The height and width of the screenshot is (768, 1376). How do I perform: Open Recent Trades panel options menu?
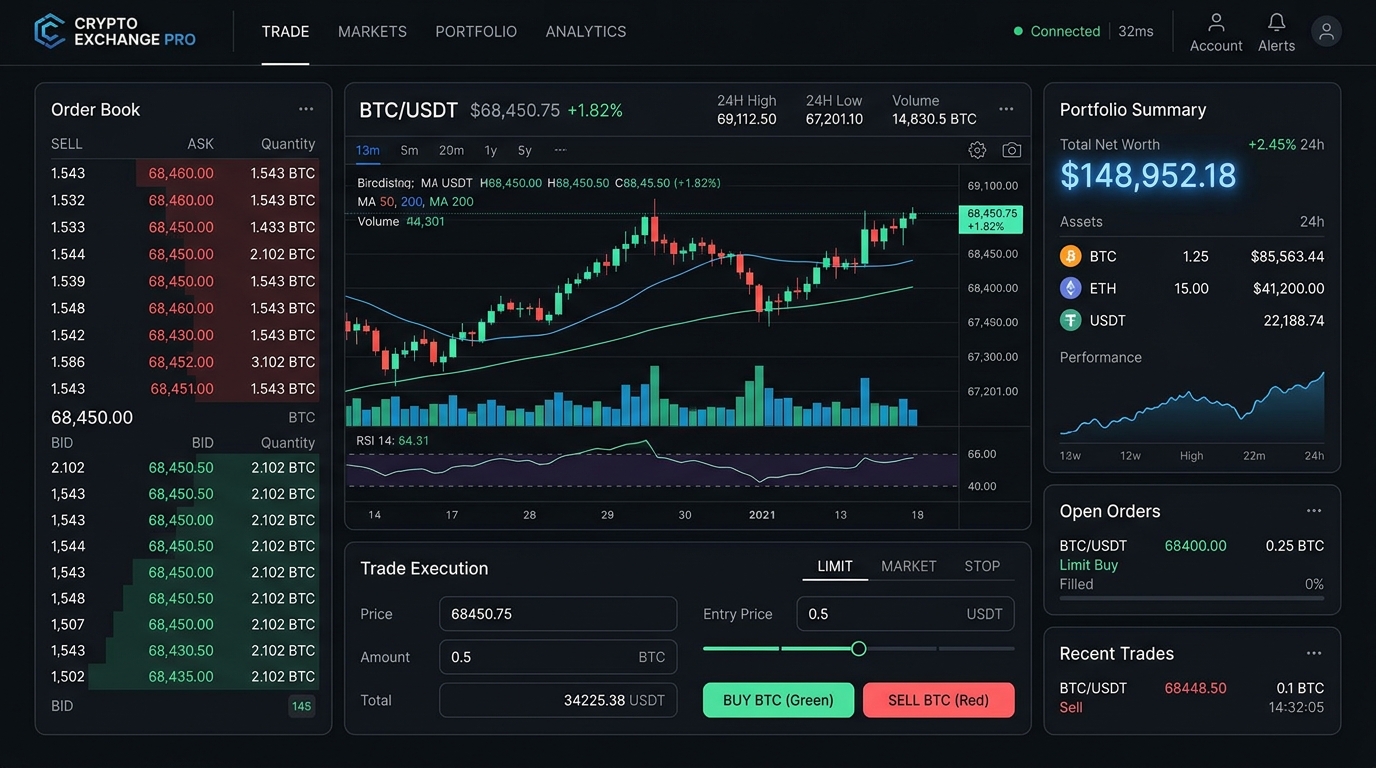pos(1314,653)
